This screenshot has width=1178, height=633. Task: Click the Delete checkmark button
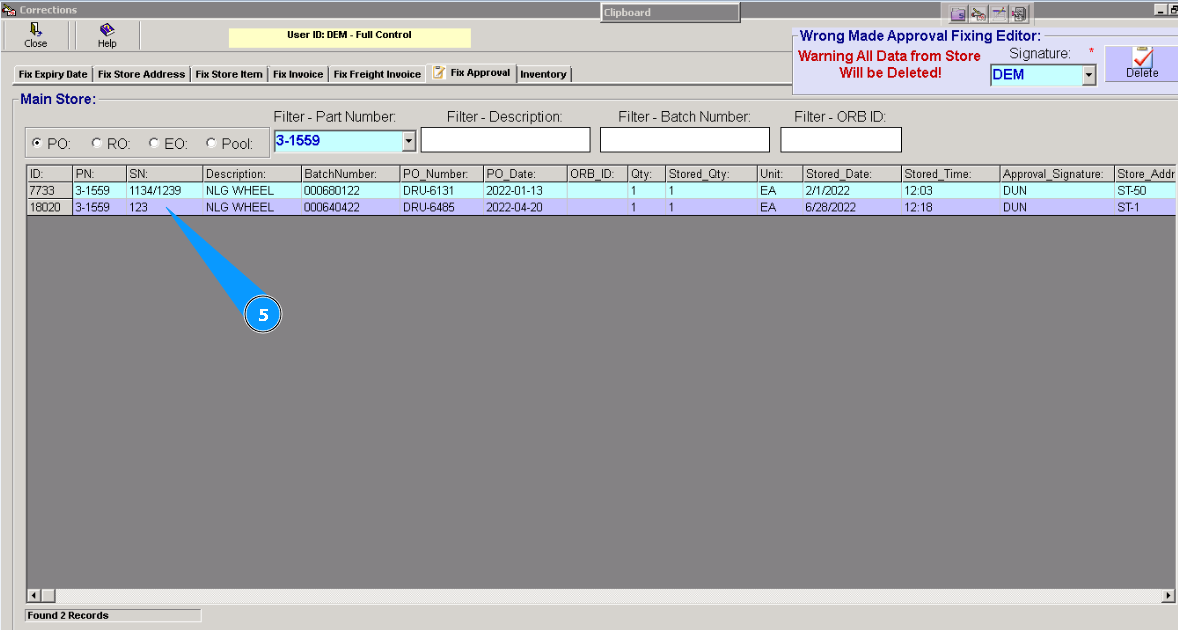1142,62
